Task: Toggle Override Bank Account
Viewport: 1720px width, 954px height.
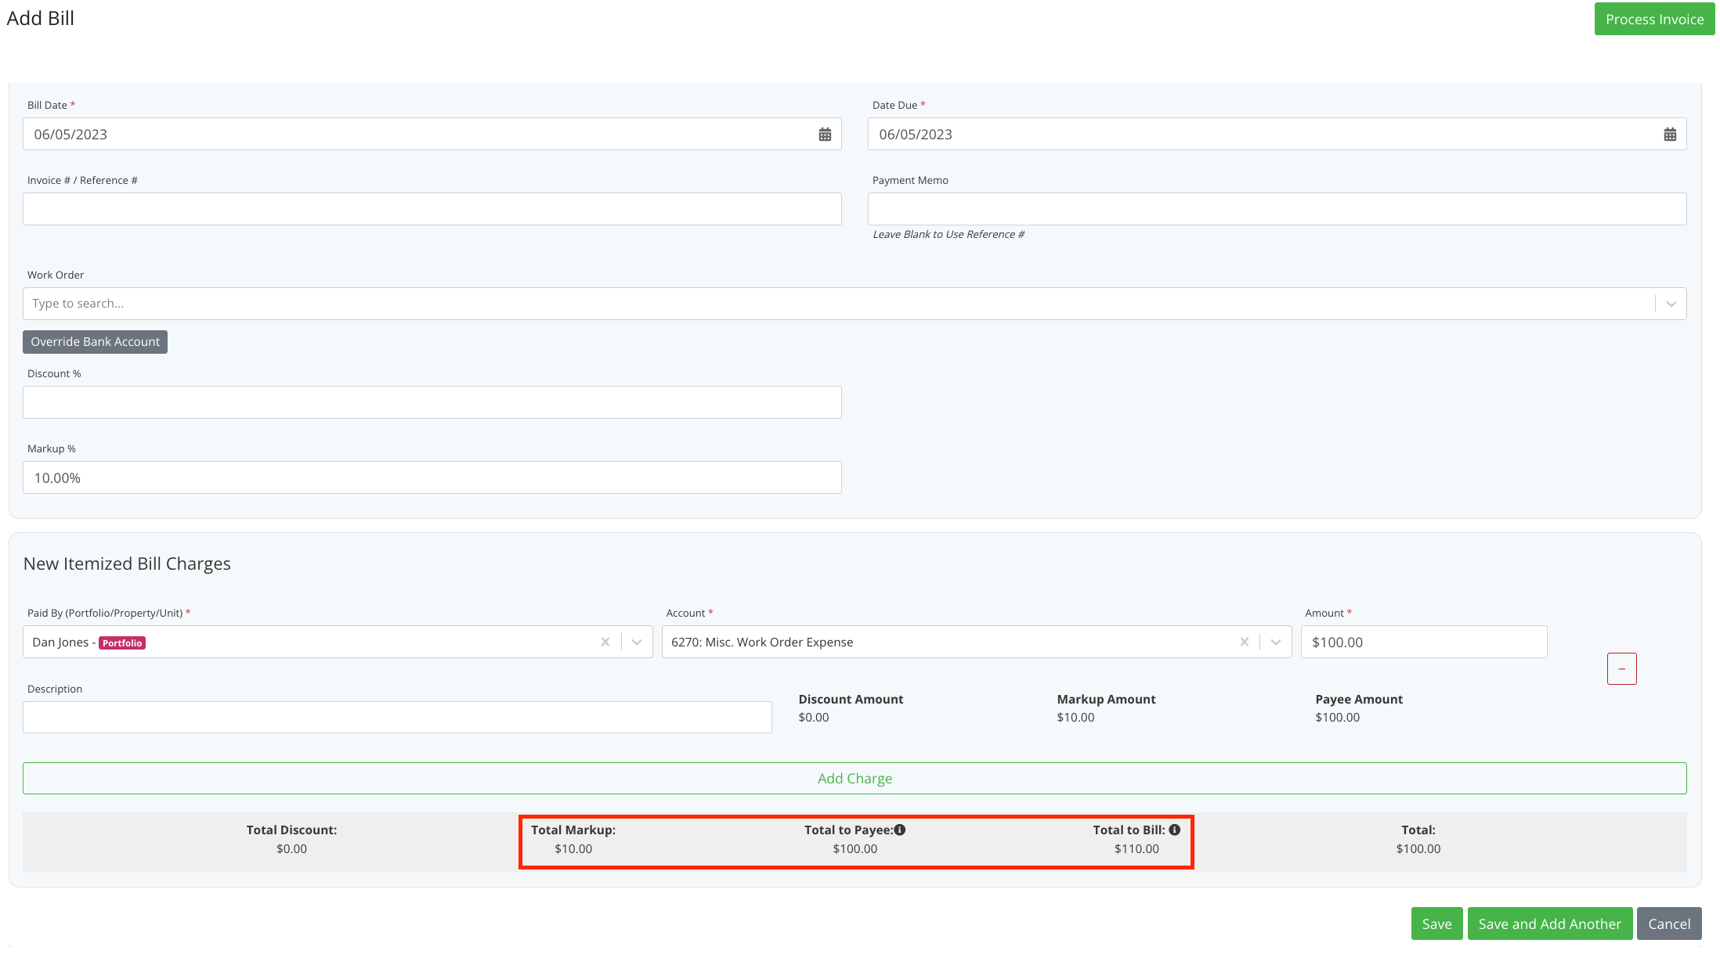Action: point(95,341)
